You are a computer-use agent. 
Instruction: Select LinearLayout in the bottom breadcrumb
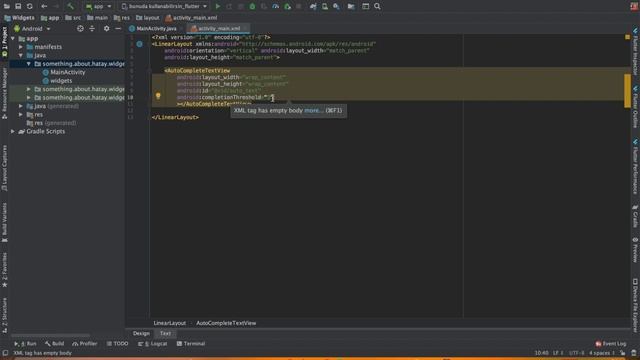click(170, 323)
